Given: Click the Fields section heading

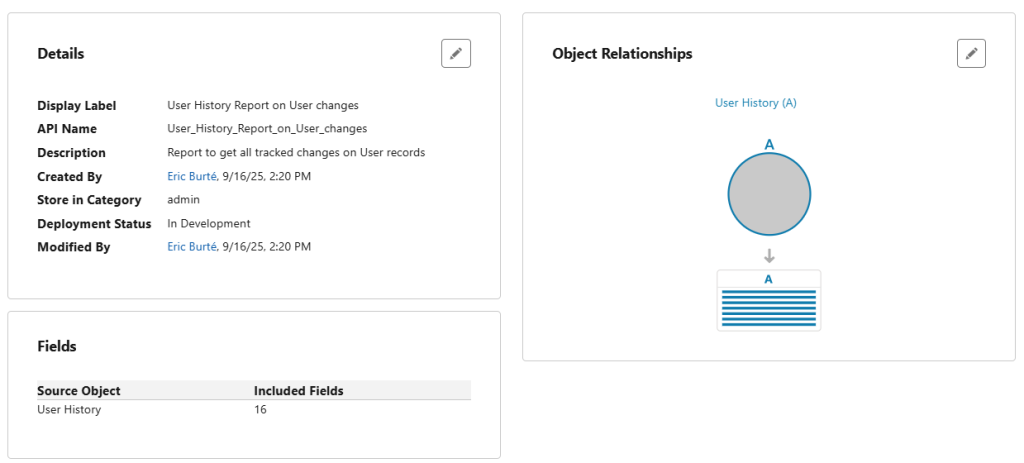Looking at the screenshot, I should pos(57,347).
